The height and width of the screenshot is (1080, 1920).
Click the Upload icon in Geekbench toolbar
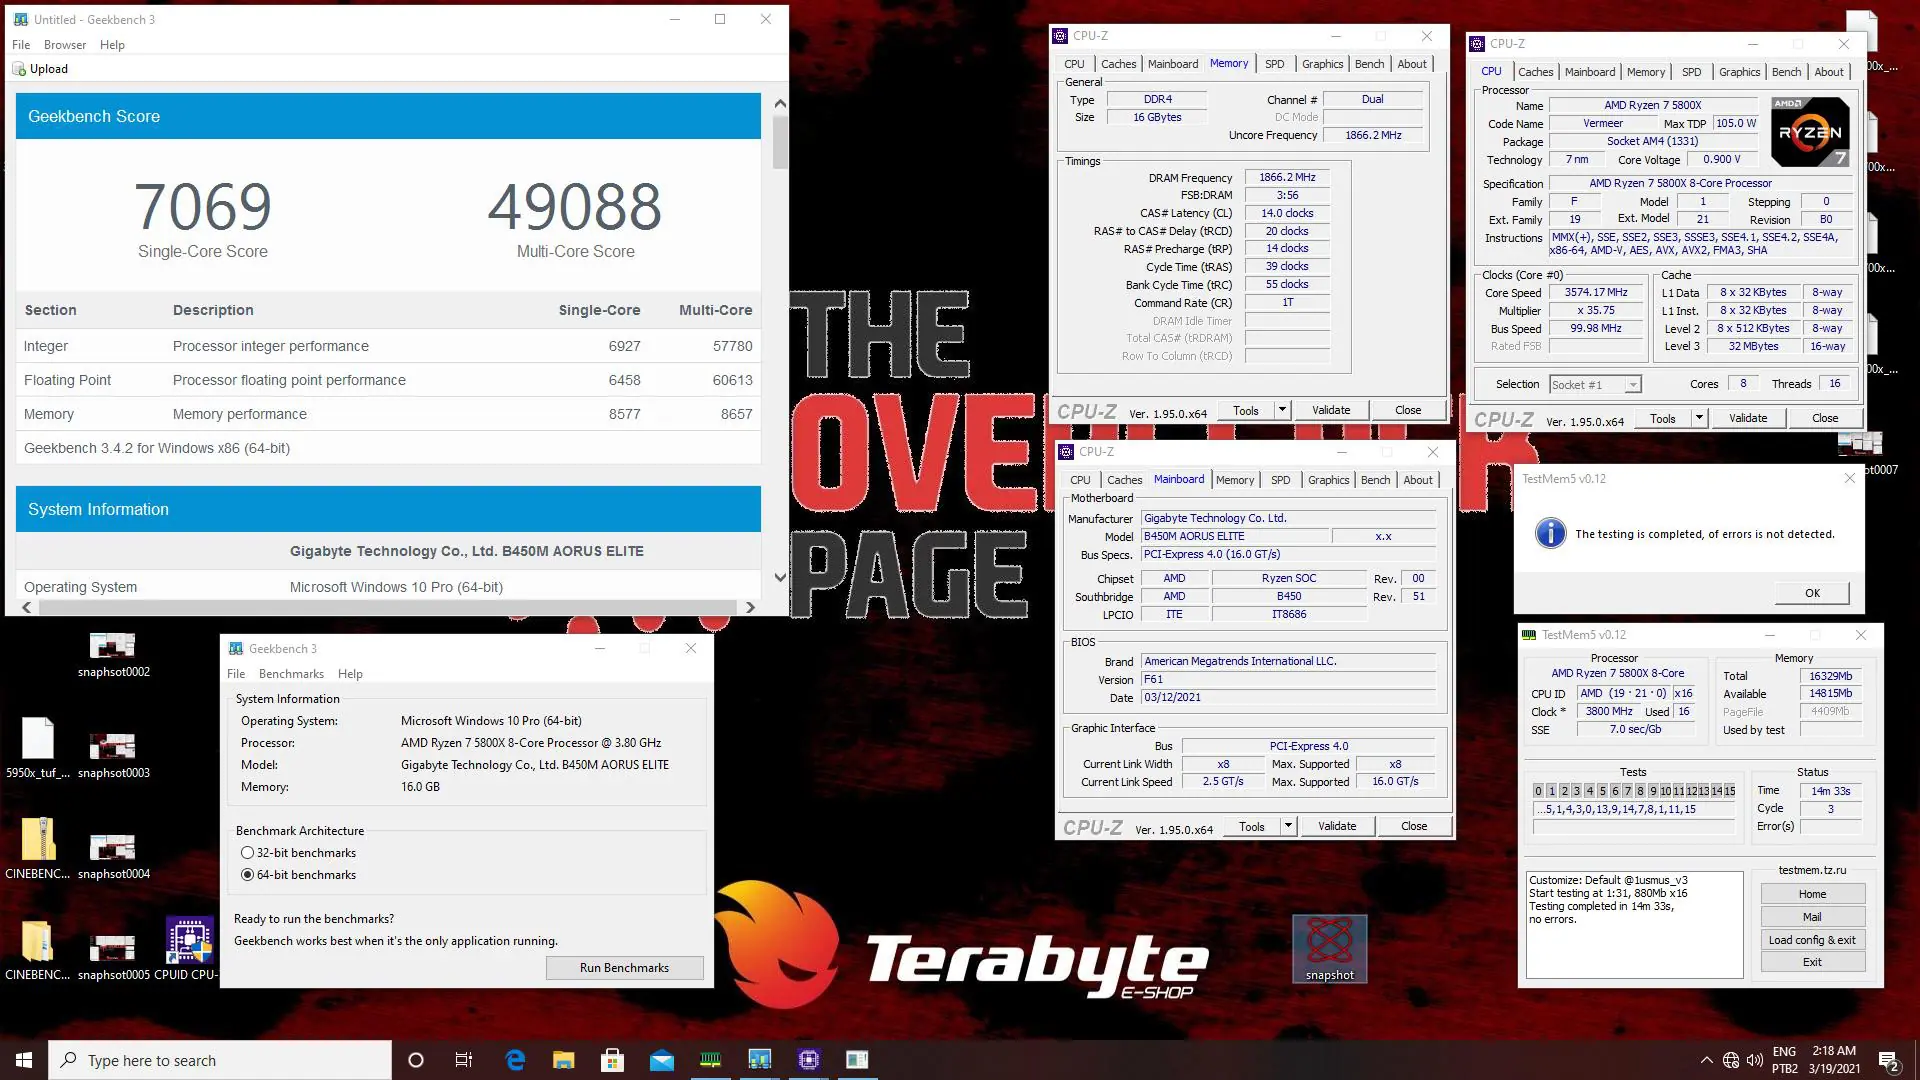[x=19, y=69]
